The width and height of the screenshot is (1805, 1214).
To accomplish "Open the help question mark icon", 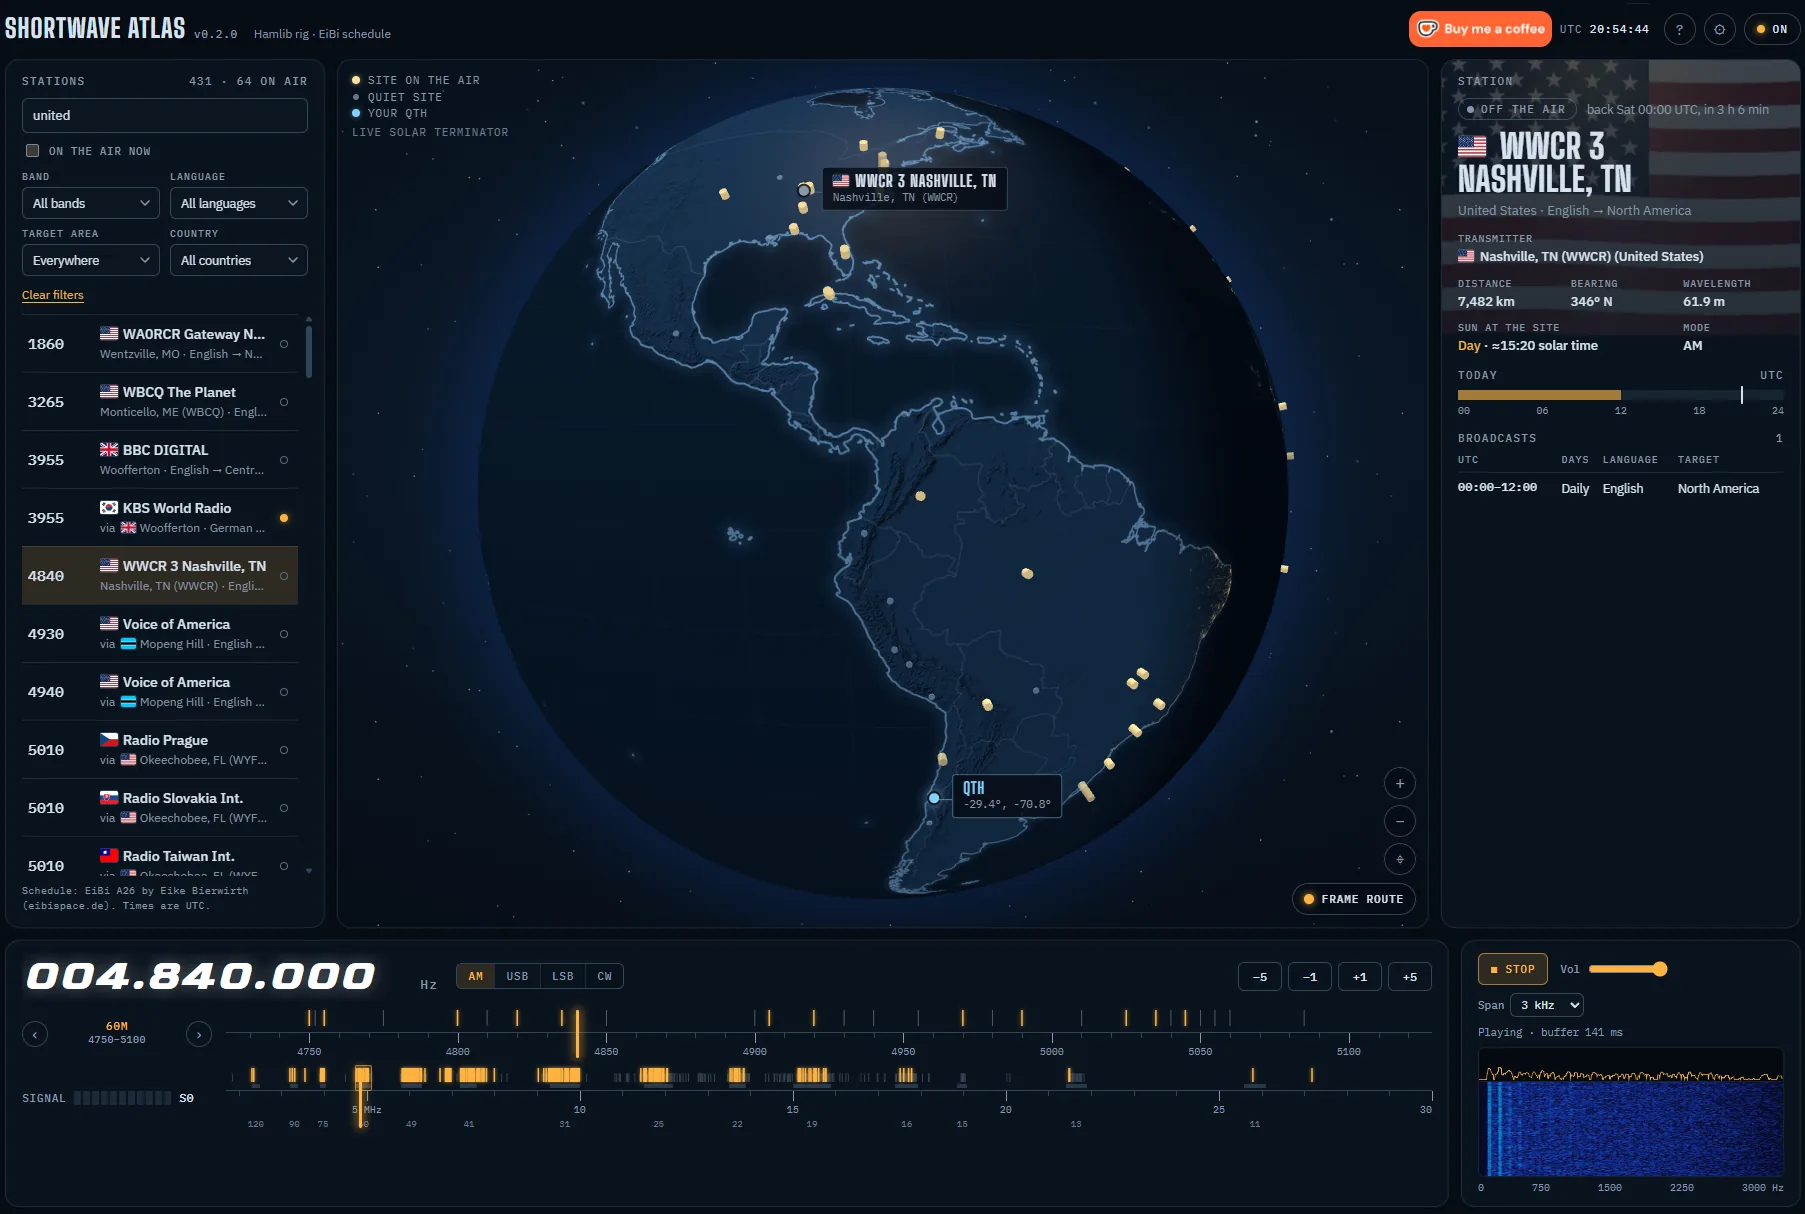I will (x=1679, y=29).
